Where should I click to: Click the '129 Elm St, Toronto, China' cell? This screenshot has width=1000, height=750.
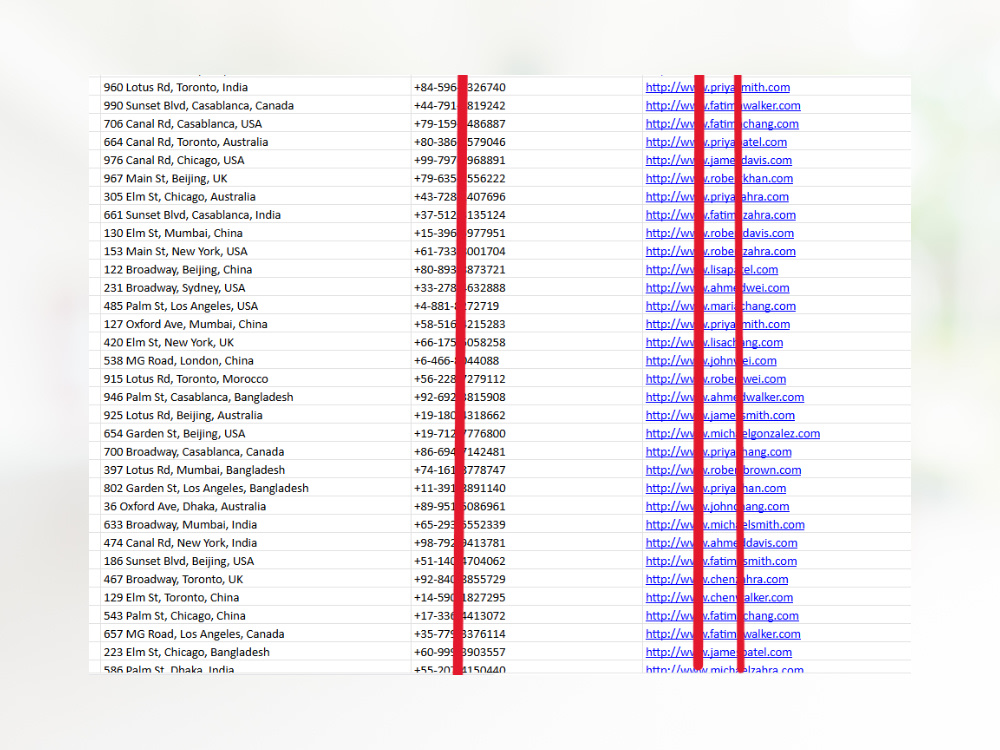pyautogui.click(x=171, y=598)
